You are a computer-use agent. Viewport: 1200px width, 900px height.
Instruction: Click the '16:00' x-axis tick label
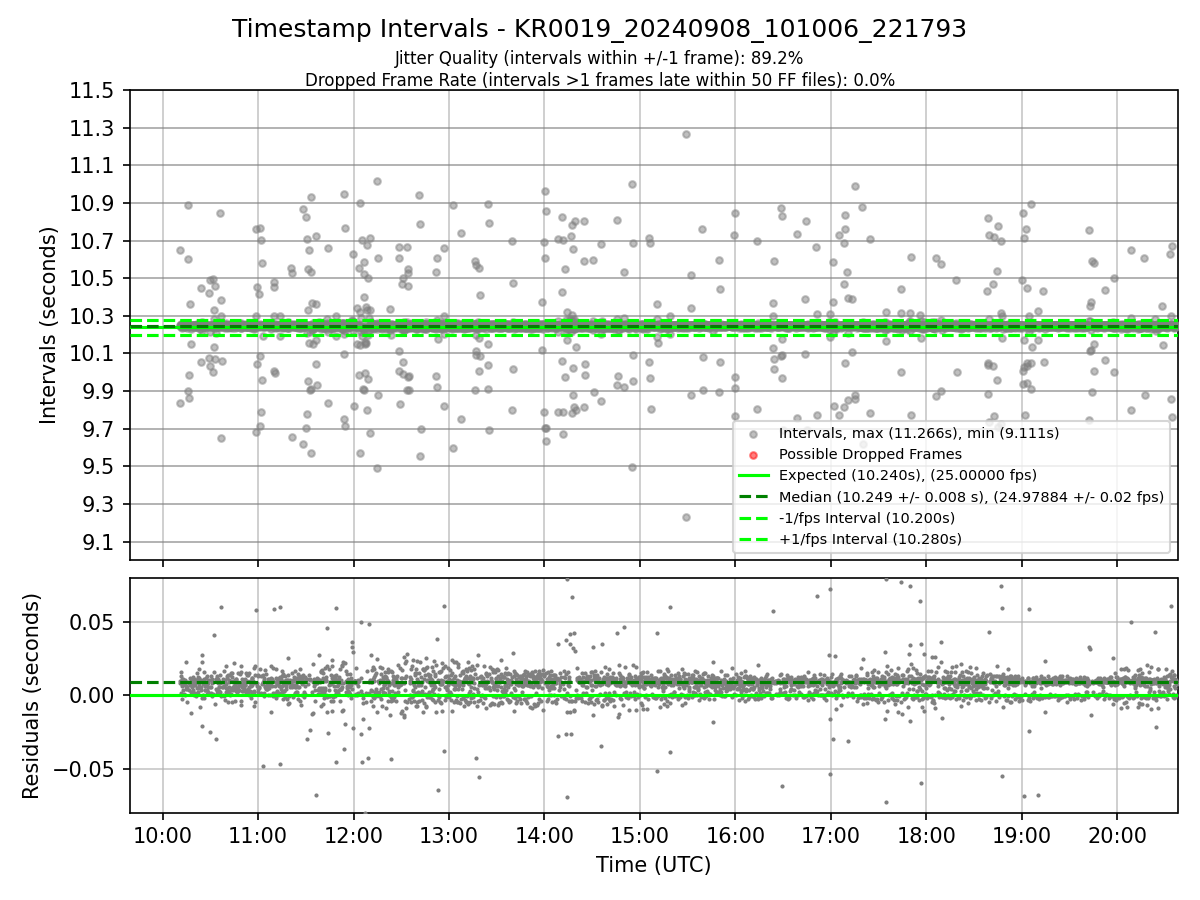(x=735, y=835)
